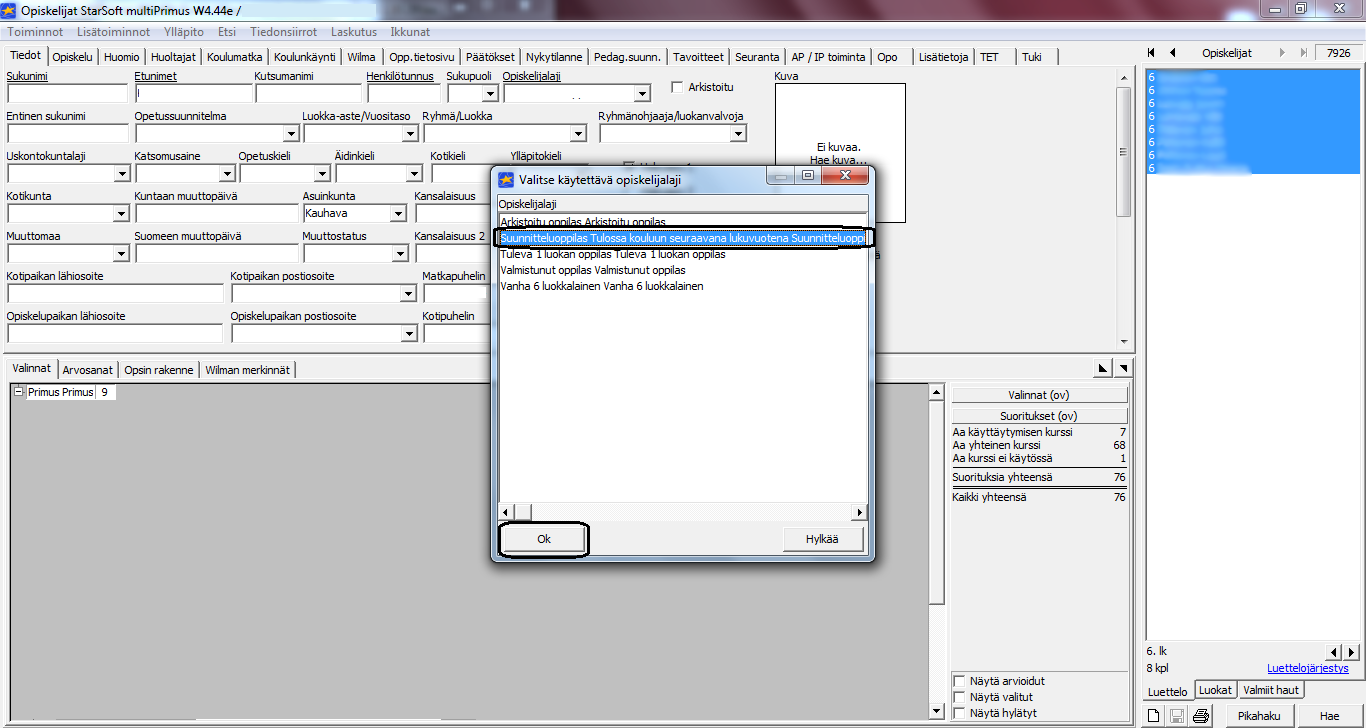This screenshot has height=728, width=1366.
Task: Click the form area vertical scrollbar thumb
Action: [1124, 150]
